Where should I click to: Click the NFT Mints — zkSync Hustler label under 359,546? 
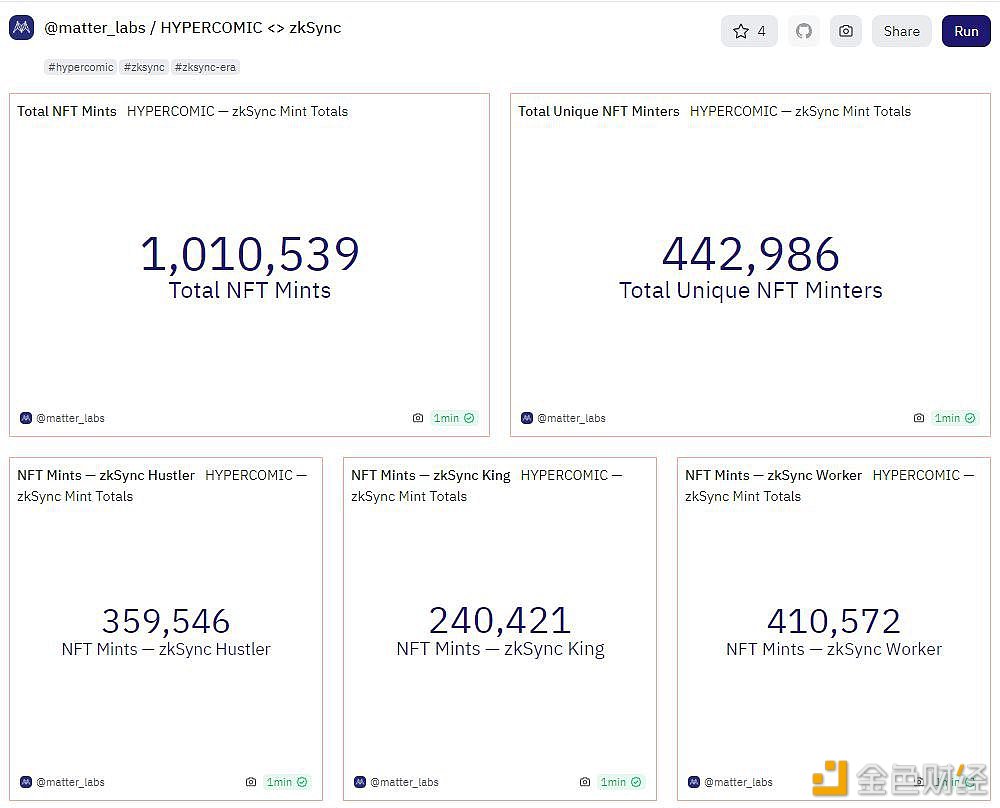[x=166, y=649]
